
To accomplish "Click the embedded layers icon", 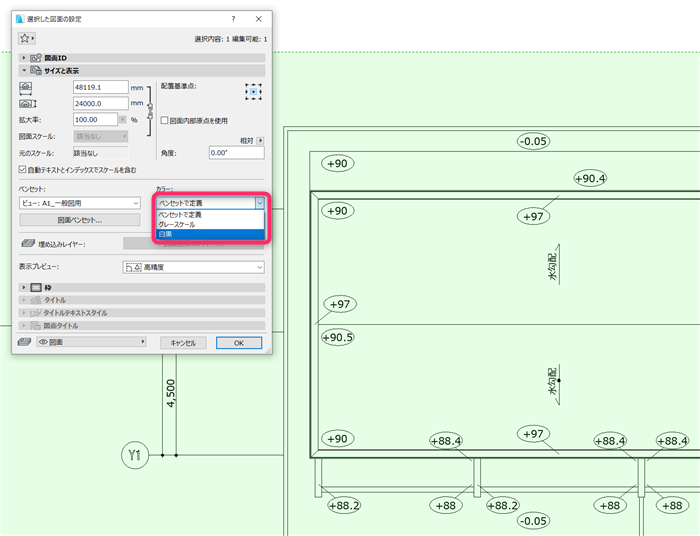I will tap(28, 244).
